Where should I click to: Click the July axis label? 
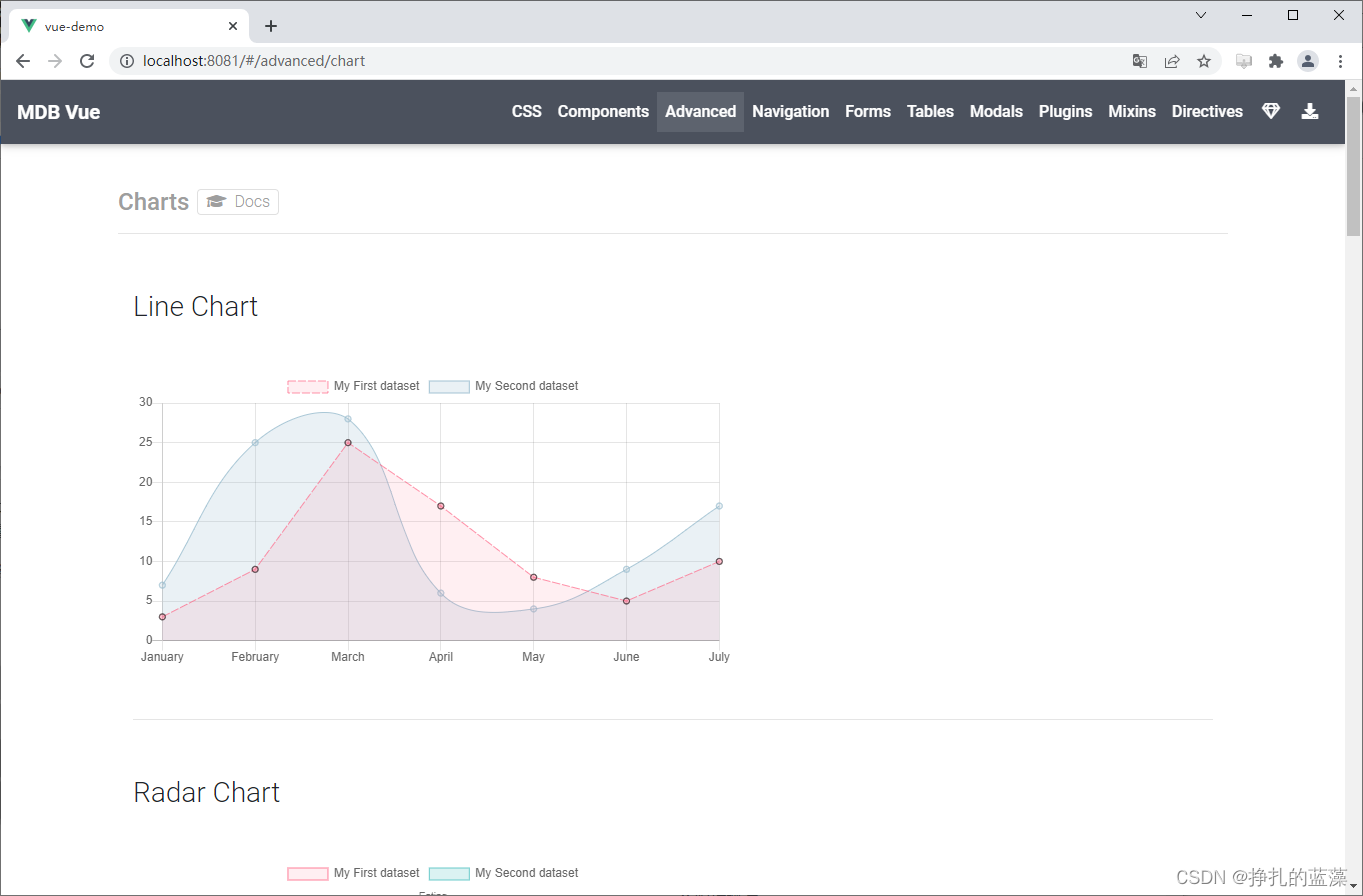tap(719, 657)
